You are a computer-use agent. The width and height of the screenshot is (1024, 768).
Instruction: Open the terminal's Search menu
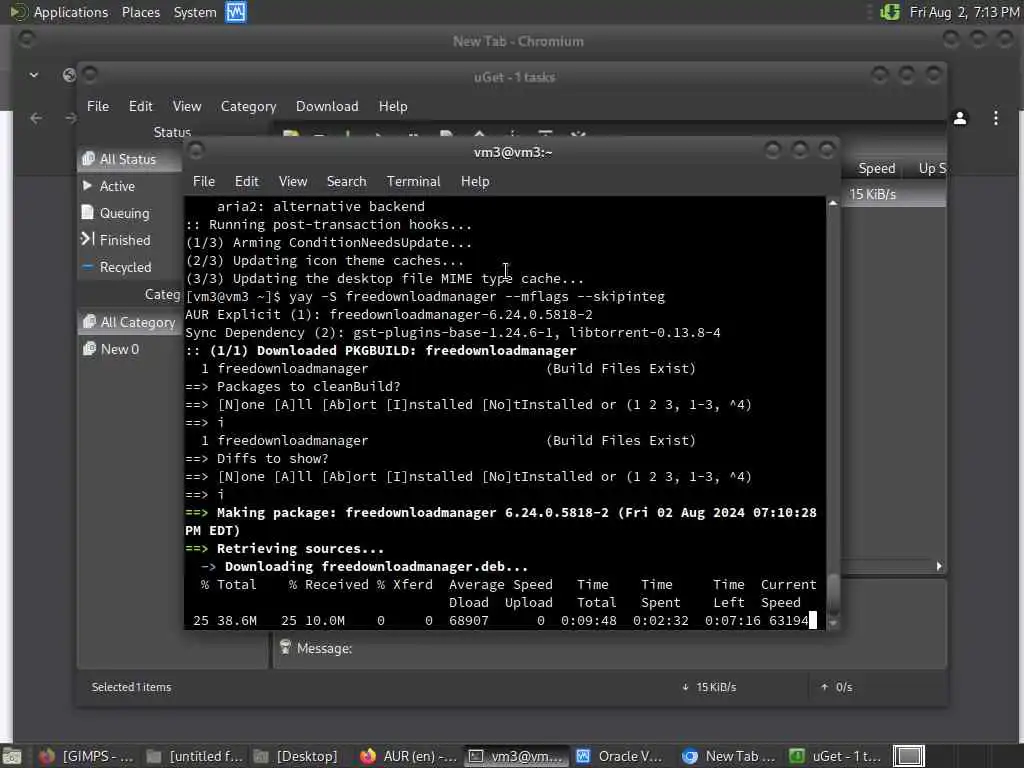click(x=346, y=182)
